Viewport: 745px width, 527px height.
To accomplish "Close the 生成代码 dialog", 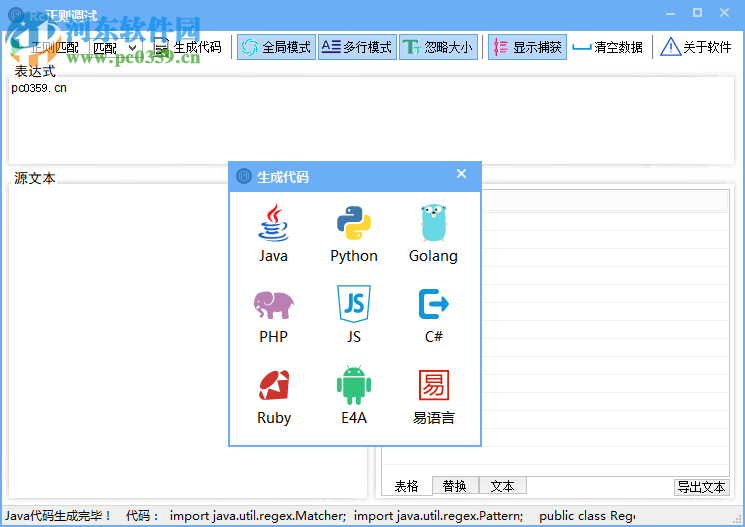I will point(461,174).
